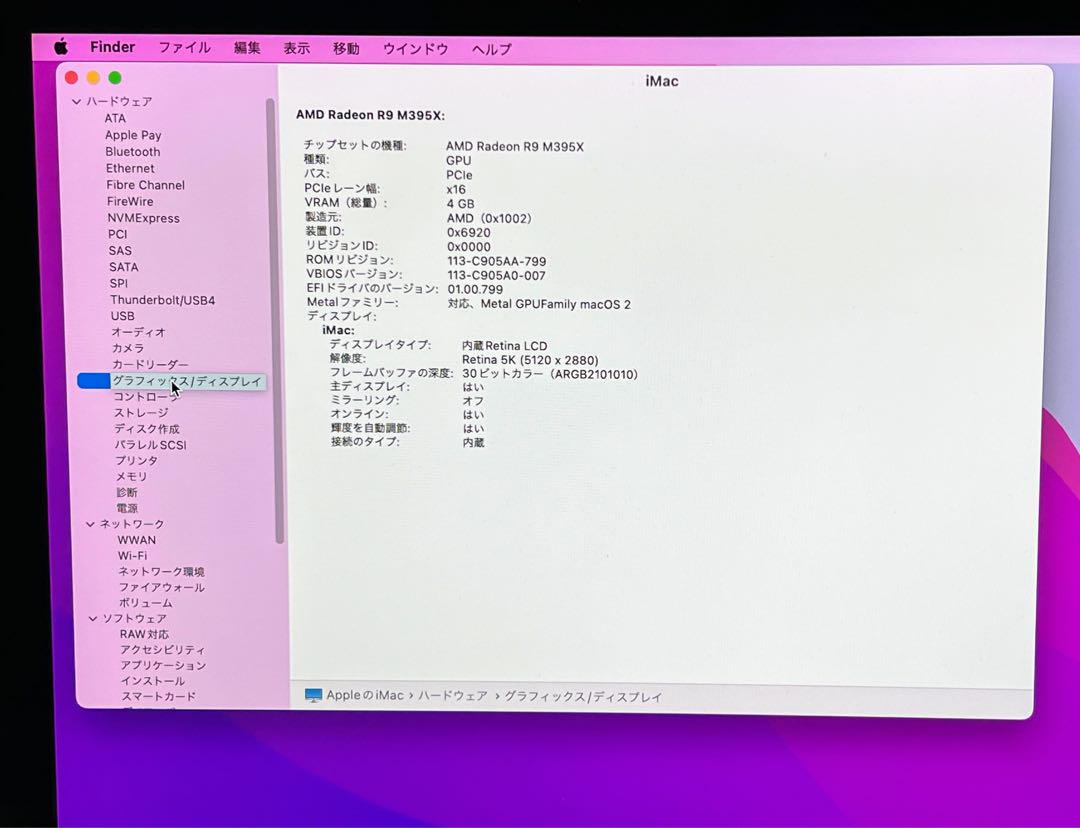Click the ROM revision 113-C905AA-799
This screenshot has width=1080, height=828.
[497, 262]
